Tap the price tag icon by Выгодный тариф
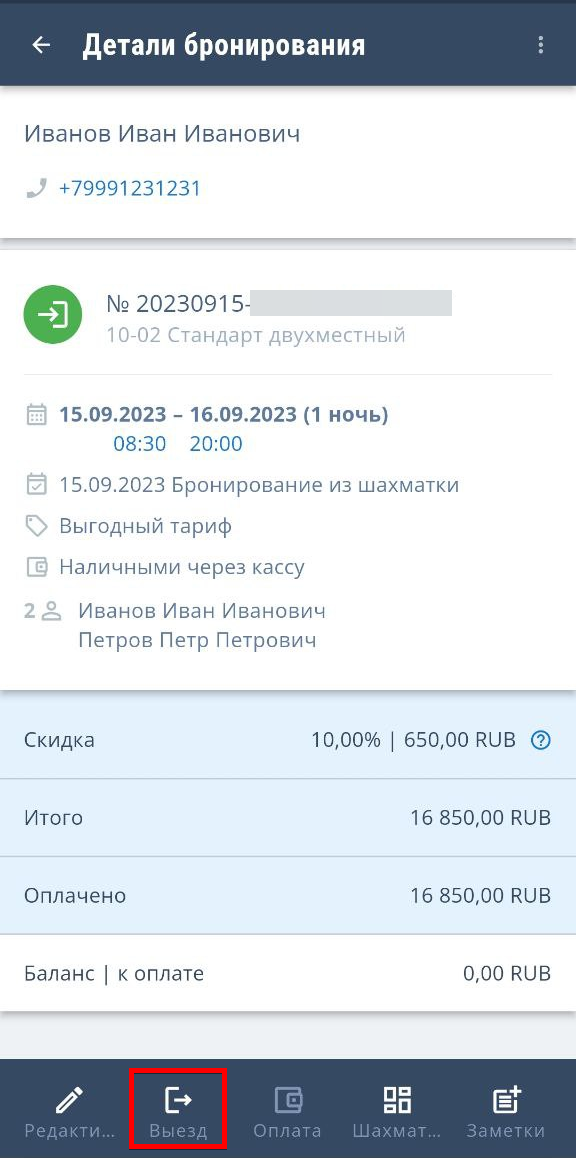576x1158 pixels. (35, 527)
